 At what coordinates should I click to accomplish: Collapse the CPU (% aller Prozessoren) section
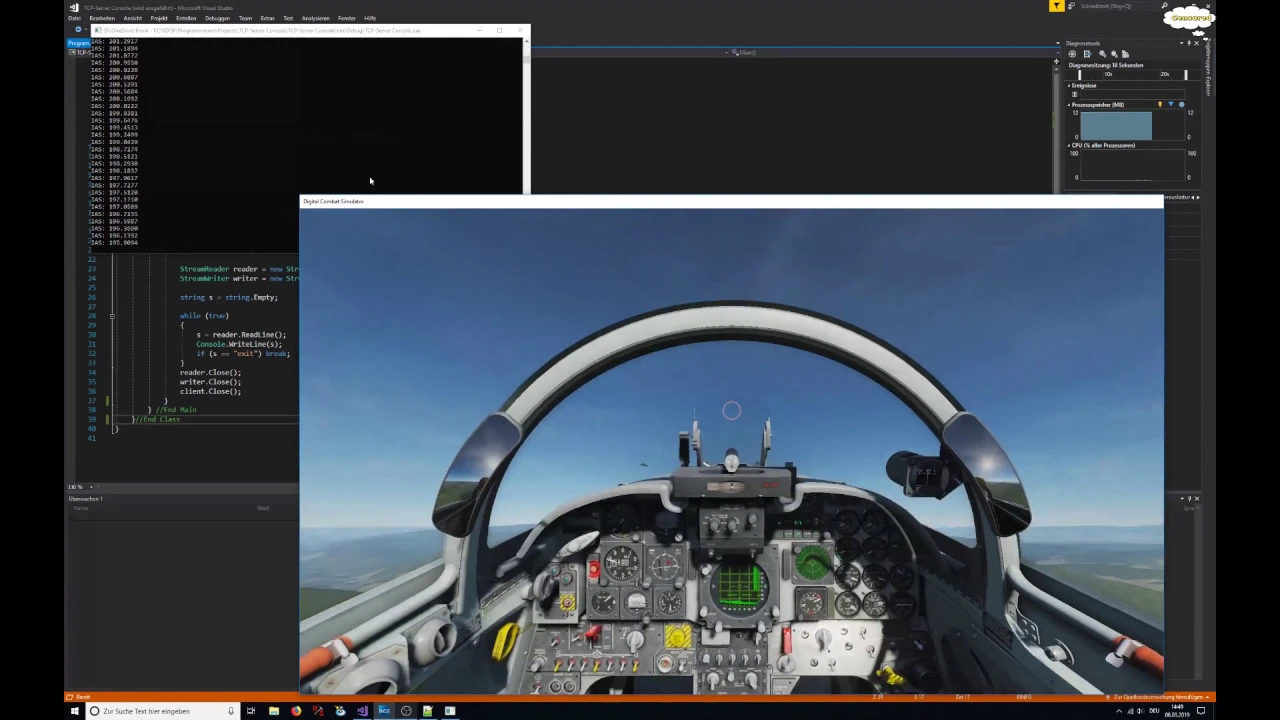point(1069,146)
